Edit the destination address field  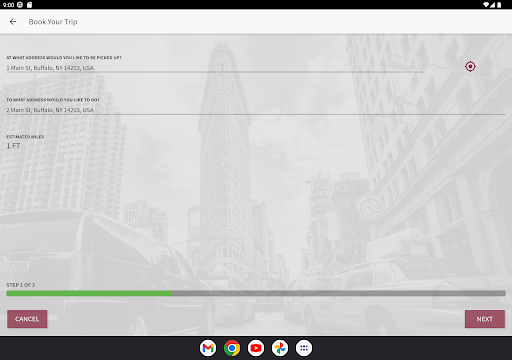coord(256,110)
